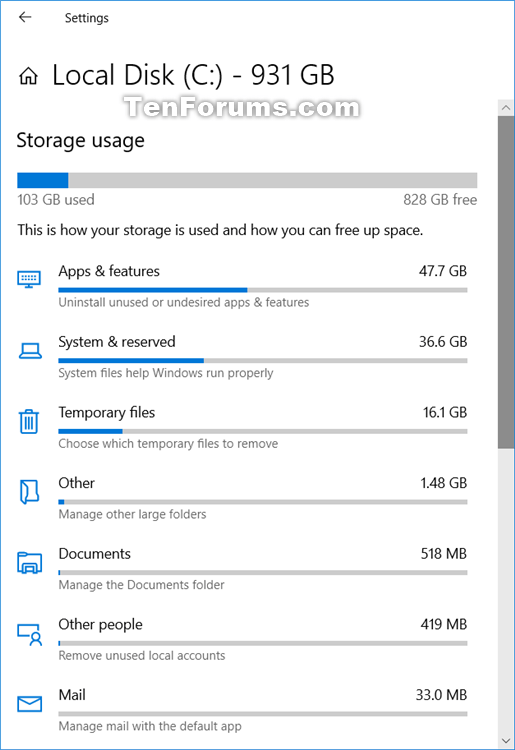The width and height of the screenshot is (515, 750).
Task: Click 'Manage the Documents folder' text
Action: (x=142, y=585)
